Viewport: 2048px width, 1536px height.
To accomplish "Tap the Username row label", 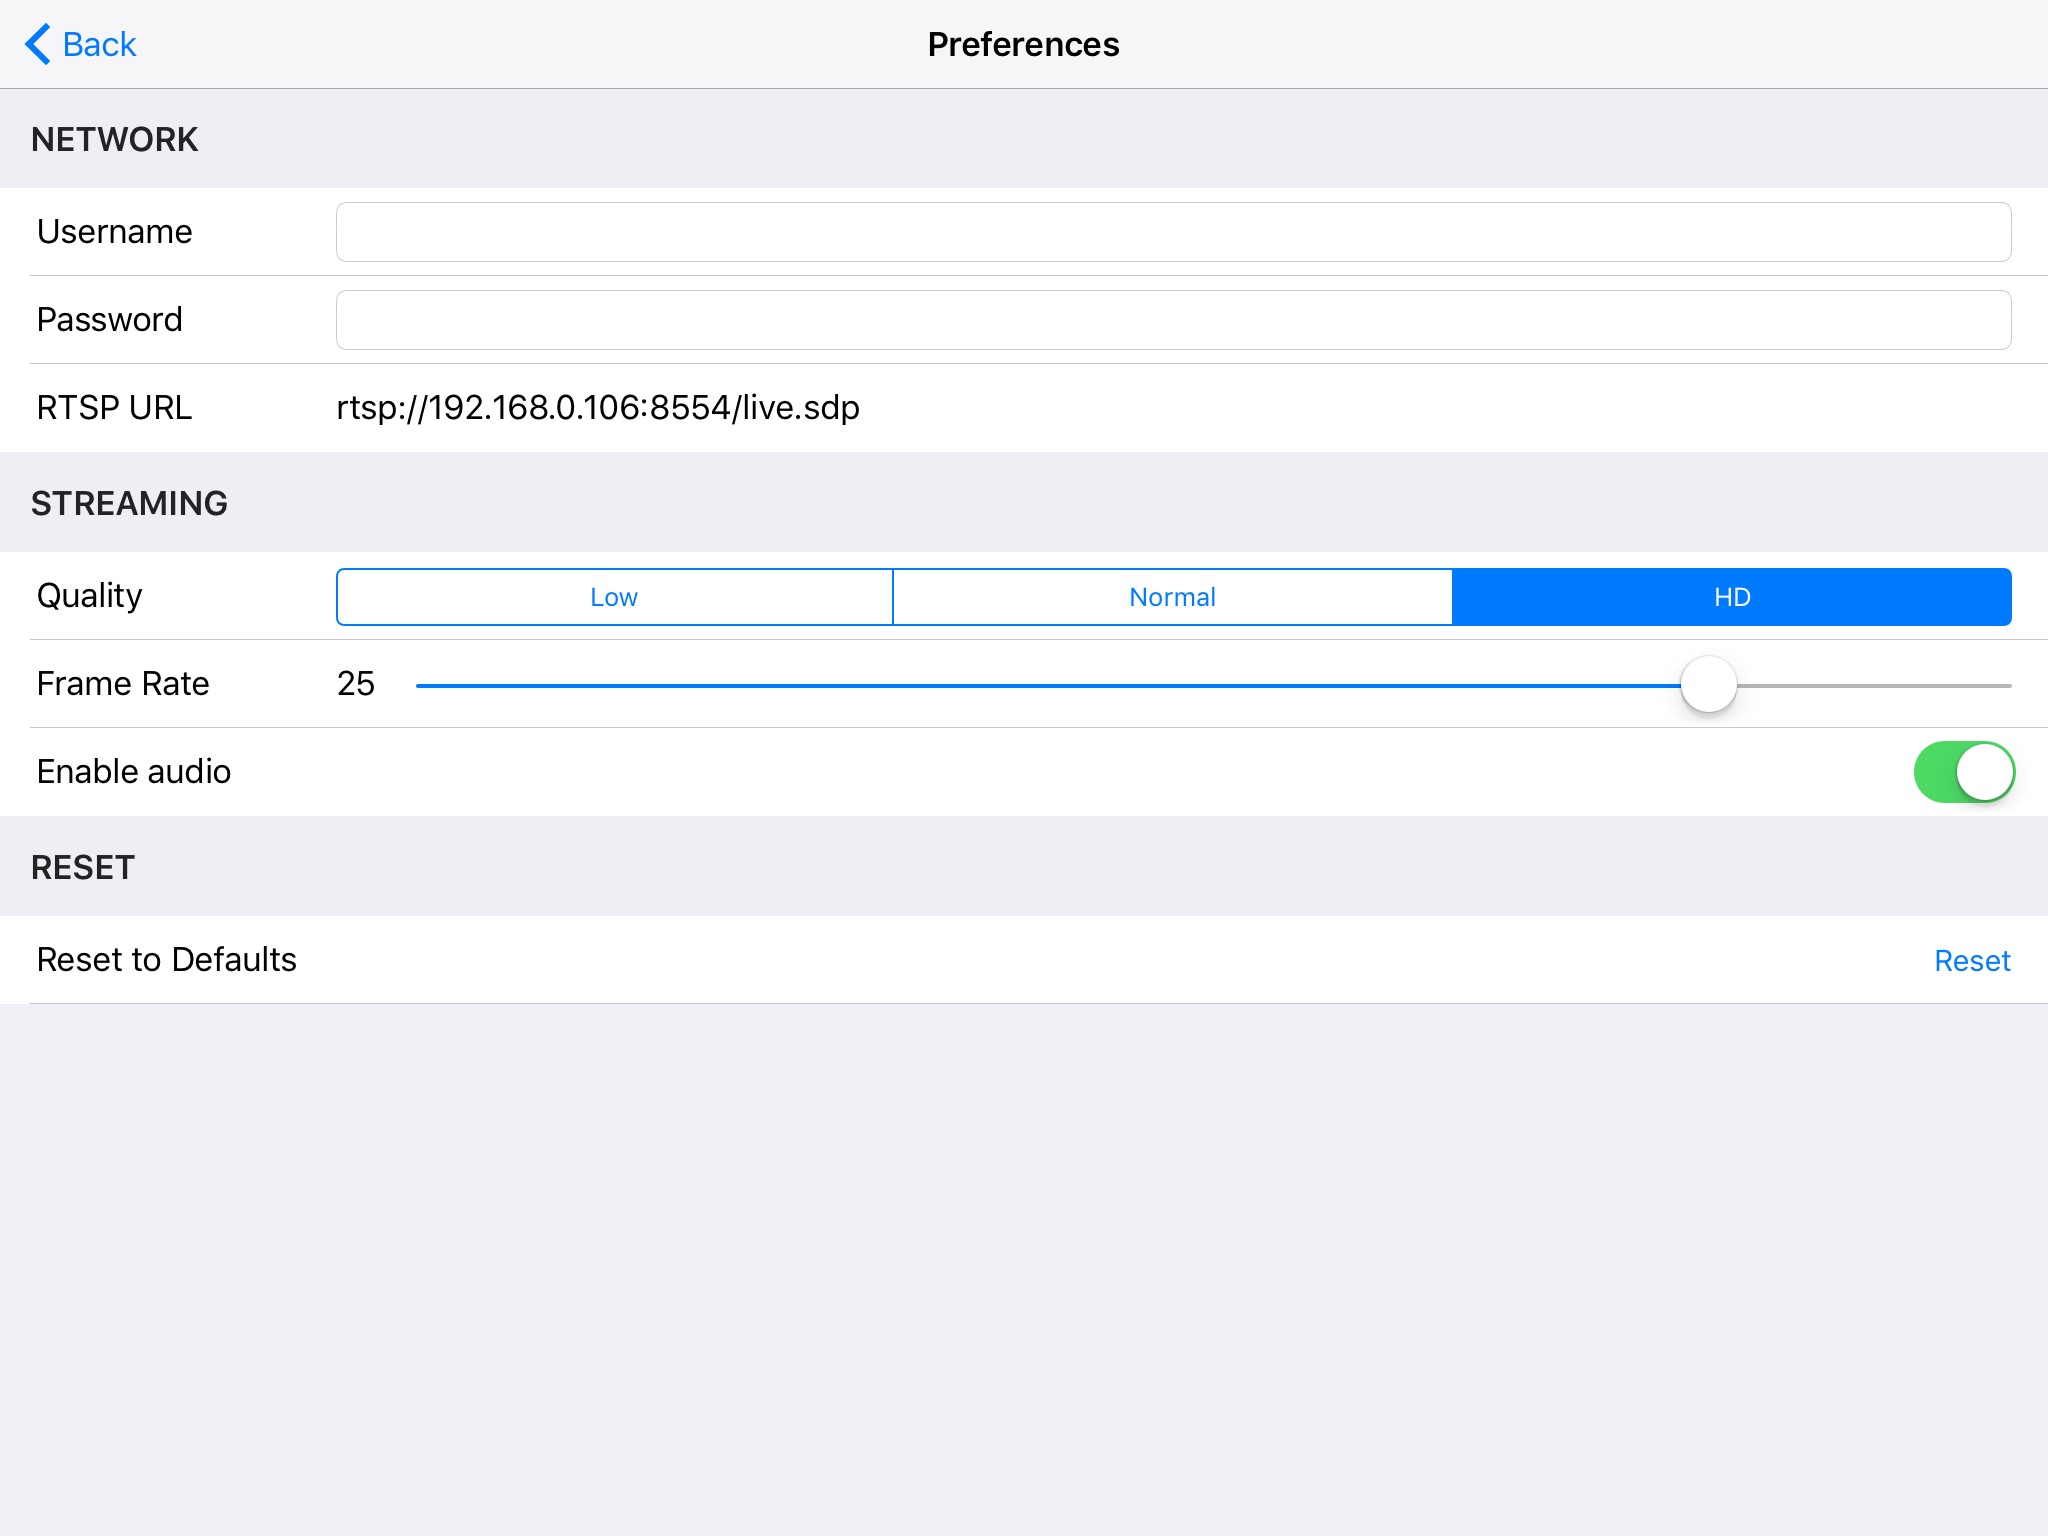I will pos(114,232).
